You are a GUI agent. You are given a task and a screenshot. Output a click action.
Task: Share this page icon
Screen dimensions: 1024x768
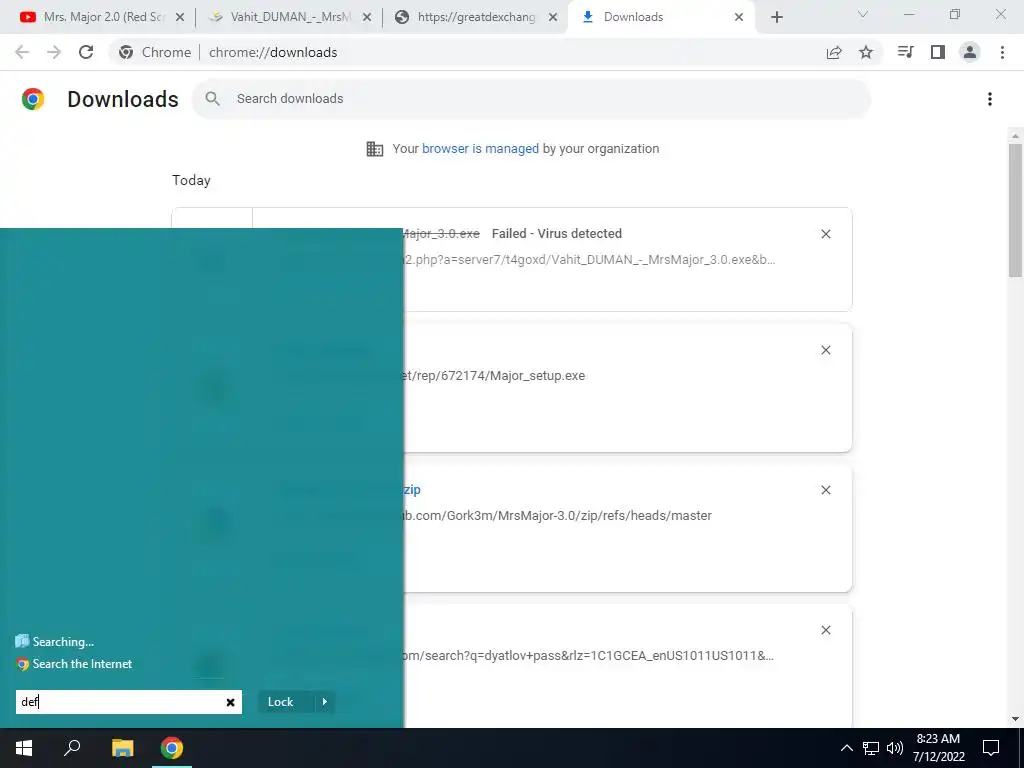point(834,52)
